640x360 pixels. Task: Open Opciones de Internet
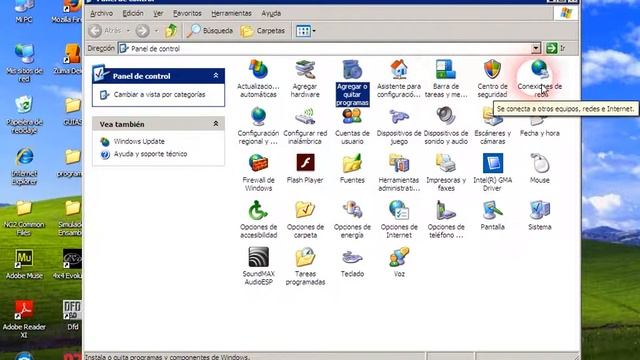click(x=399, y=220)
